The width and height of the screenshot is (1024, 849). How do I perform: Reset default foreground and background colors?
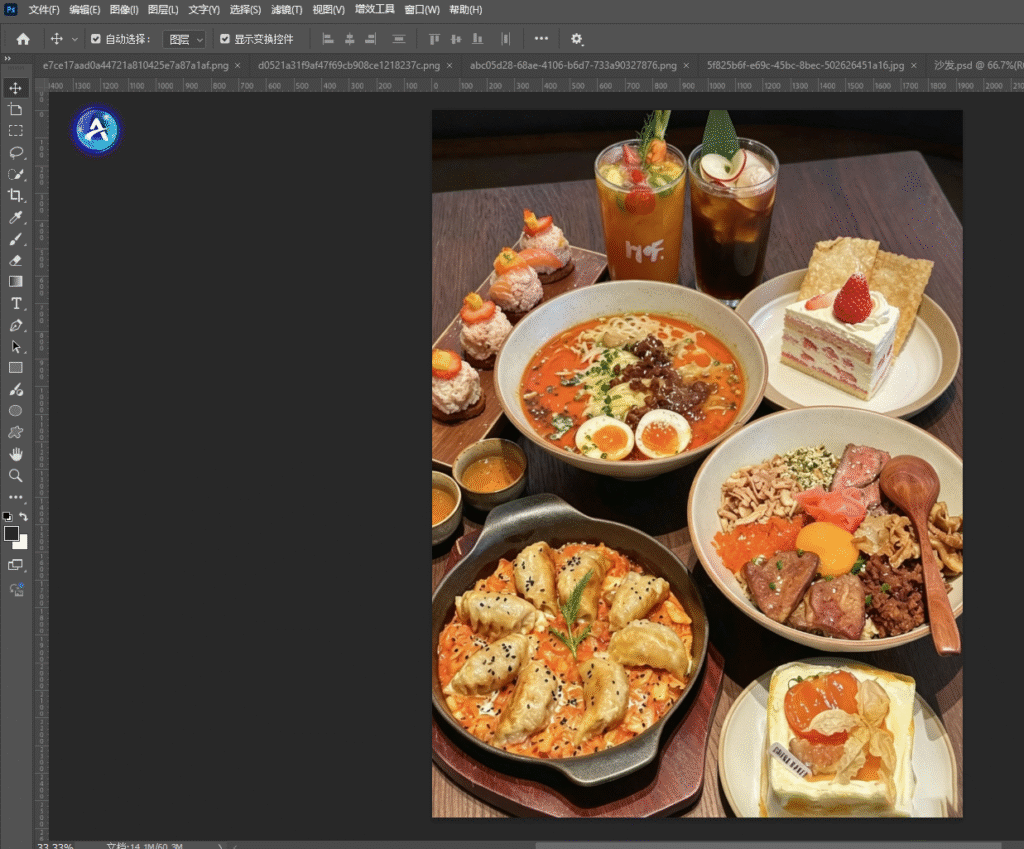tap(7, 517)
